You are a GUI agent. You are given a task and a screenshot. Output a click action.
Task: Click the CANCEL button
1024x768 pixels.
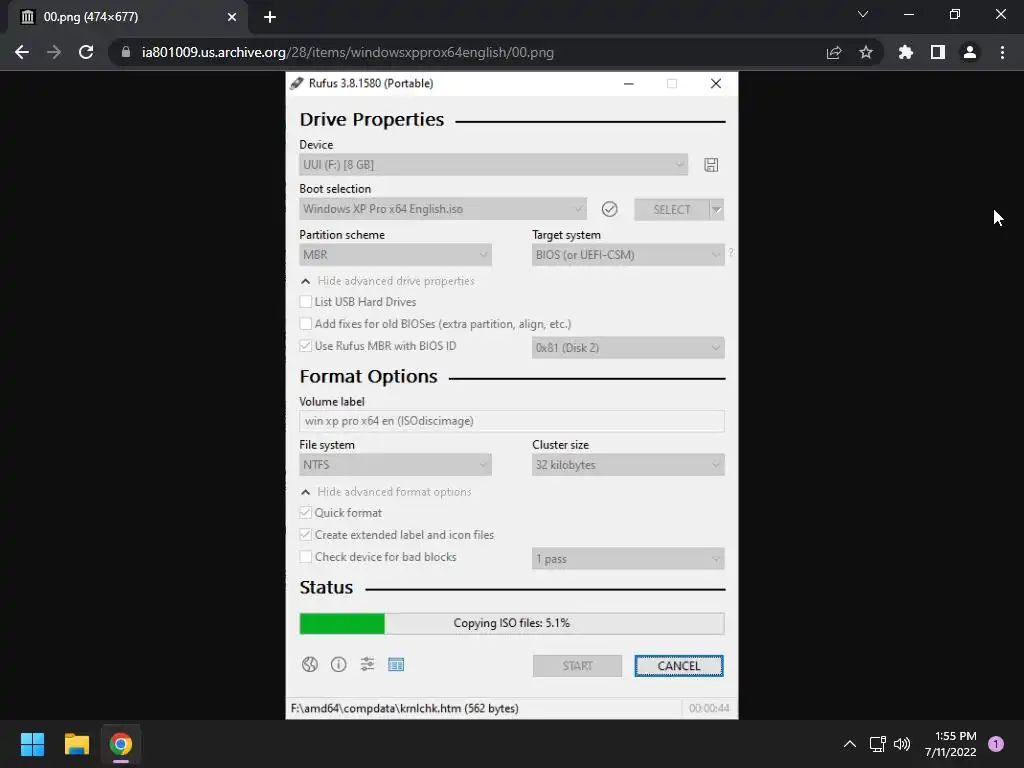click(679, 665)
